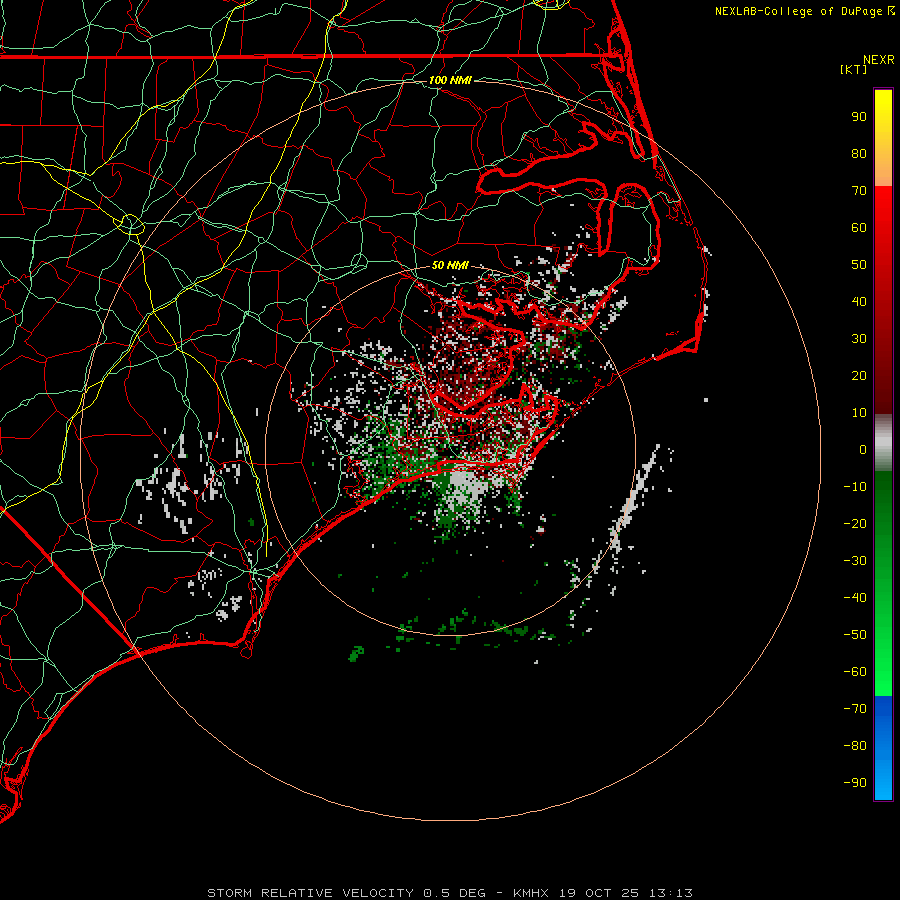Click the [KT] units label
The image size is (900, 900).
[x=854, y=69]
